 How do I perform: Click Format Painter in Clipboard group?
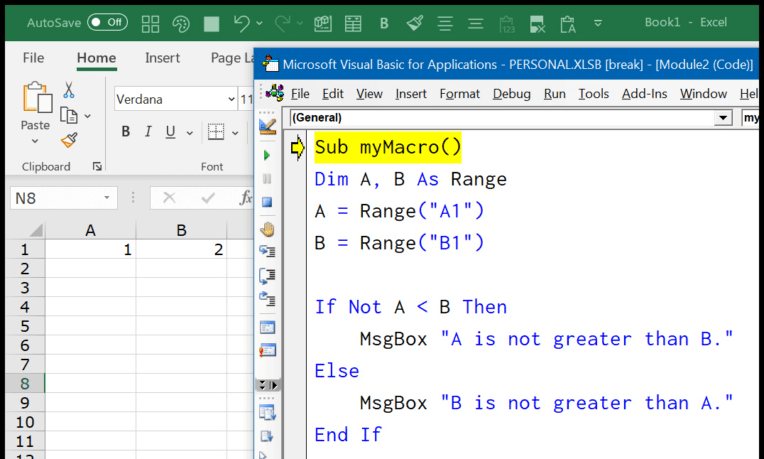pos(69,140)
